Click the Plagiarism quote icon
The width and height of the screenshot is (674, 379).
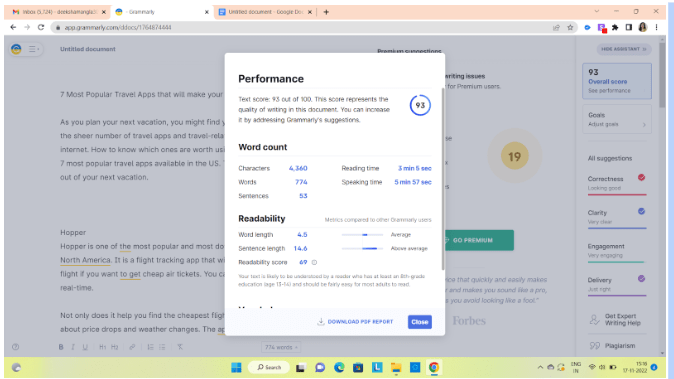point(595,345)
